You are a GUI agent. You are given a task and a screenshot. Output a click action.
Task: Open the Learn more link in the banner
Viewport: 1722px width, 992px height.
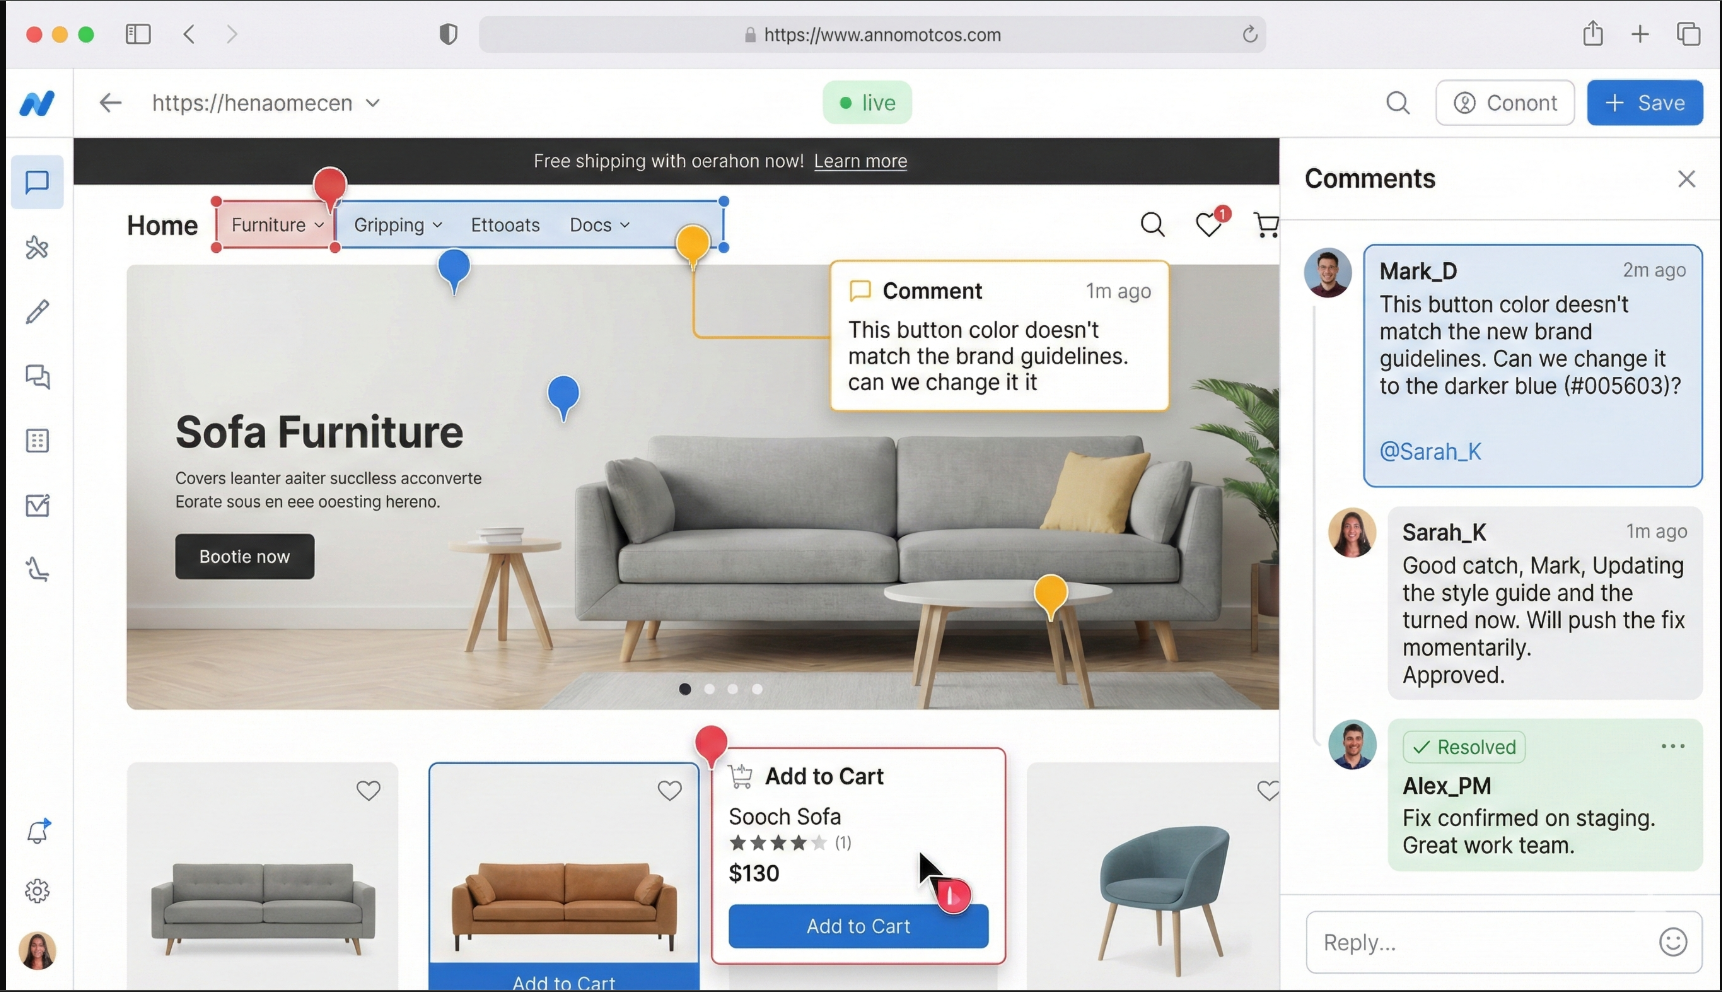[x=860, y=161]
